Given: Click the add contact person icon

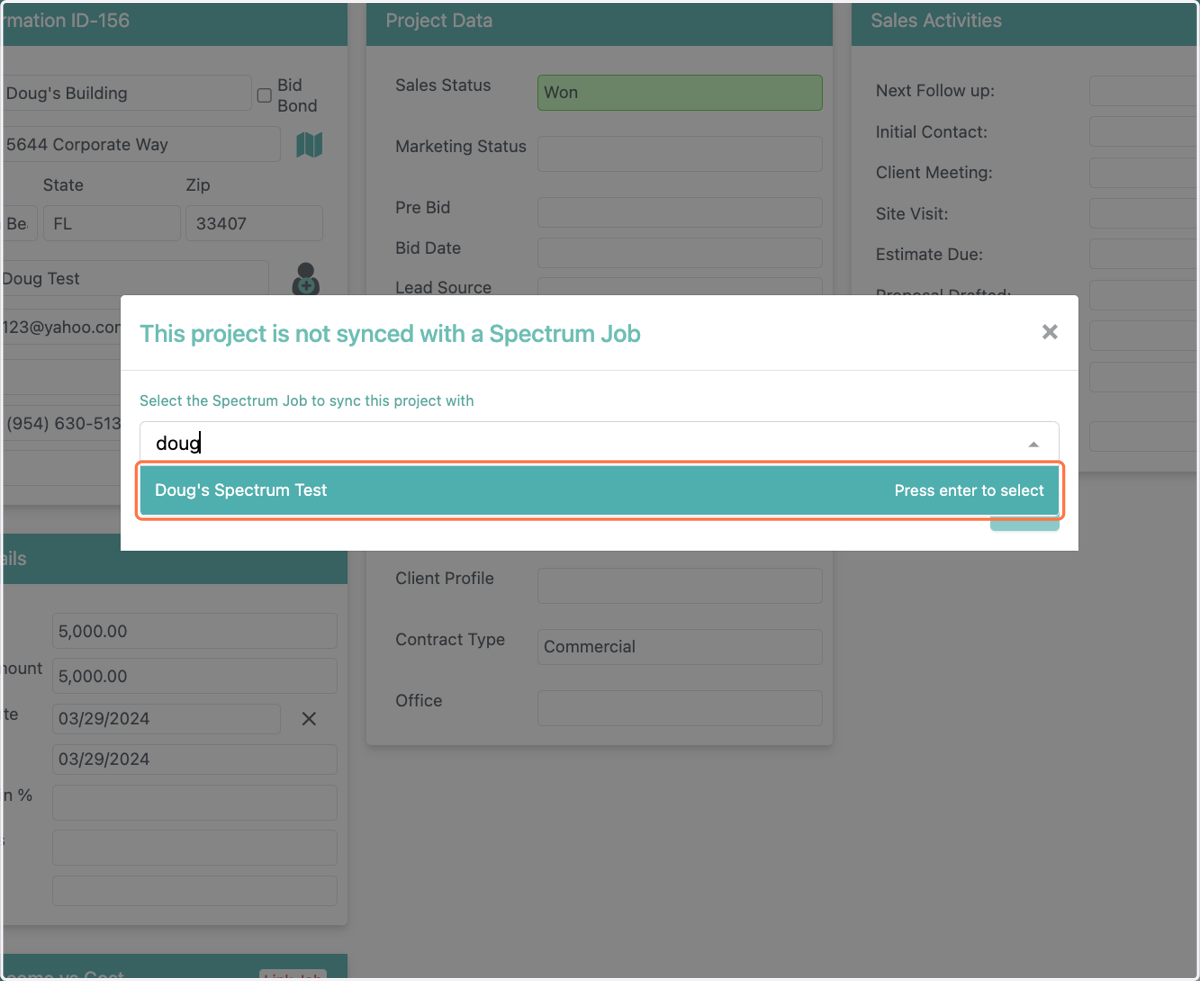Looking at the screenshot, I should (x=306, y=279).
